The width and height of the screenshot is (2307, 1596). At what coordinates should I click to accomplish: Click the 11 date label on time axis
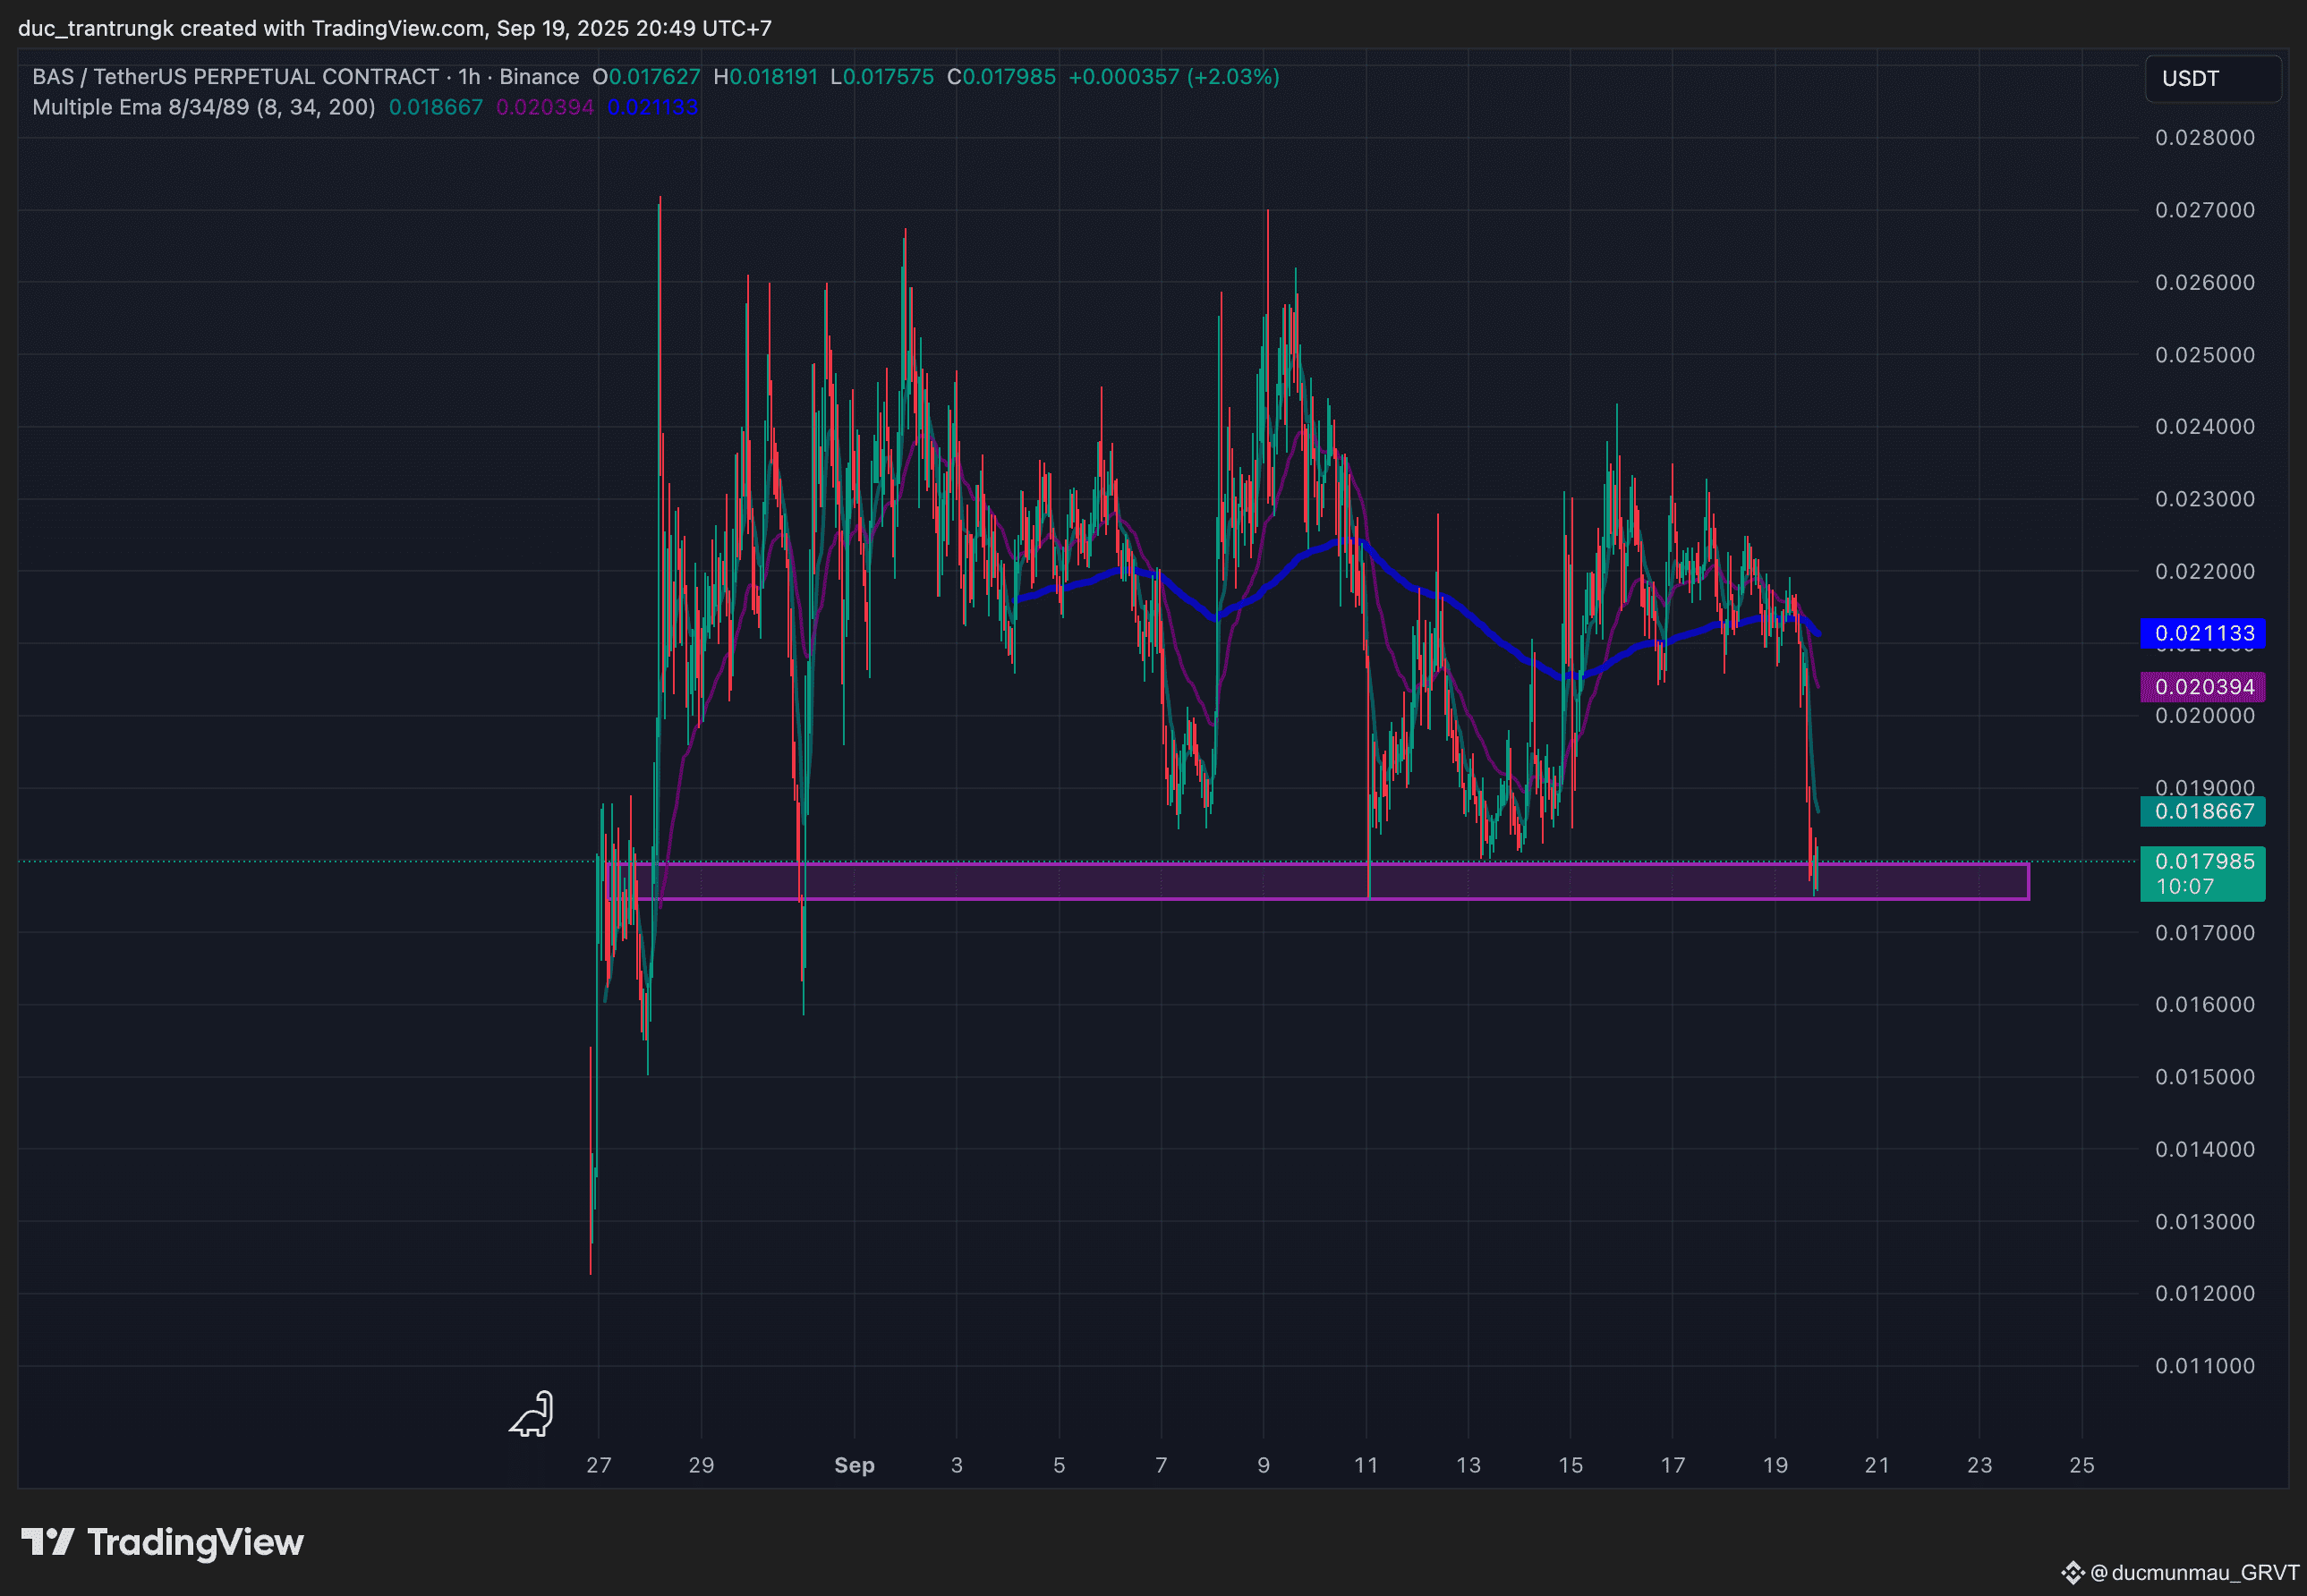pos(1366,1465)
